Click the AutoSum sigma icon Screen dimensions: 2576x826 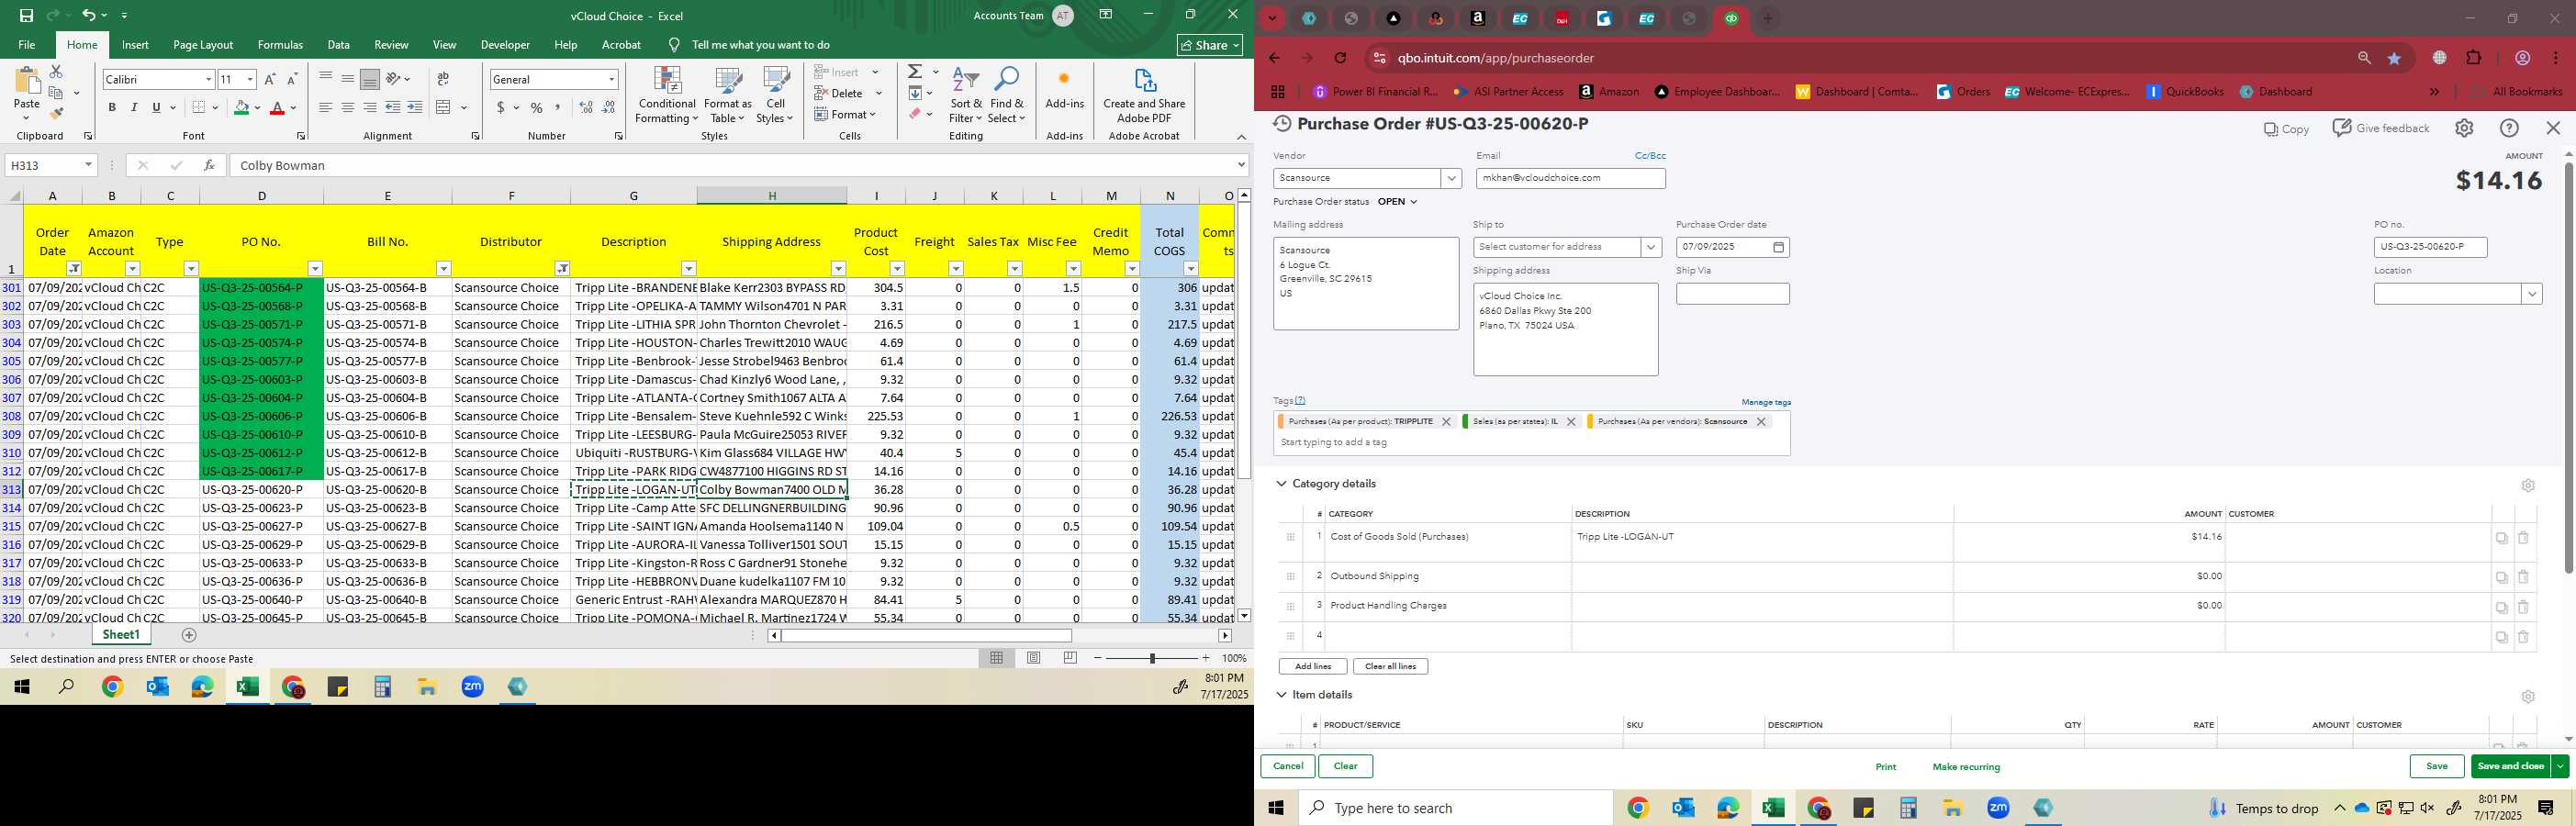[915, 71]
